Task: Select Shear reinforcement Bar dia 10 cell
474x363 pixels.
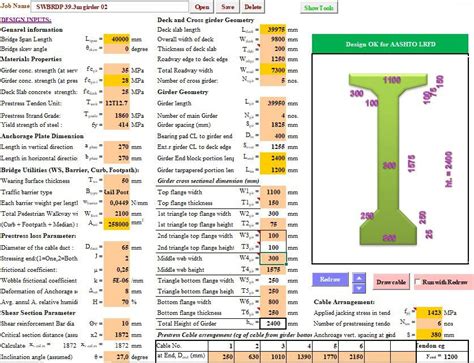Action: [x=116, y=323]
